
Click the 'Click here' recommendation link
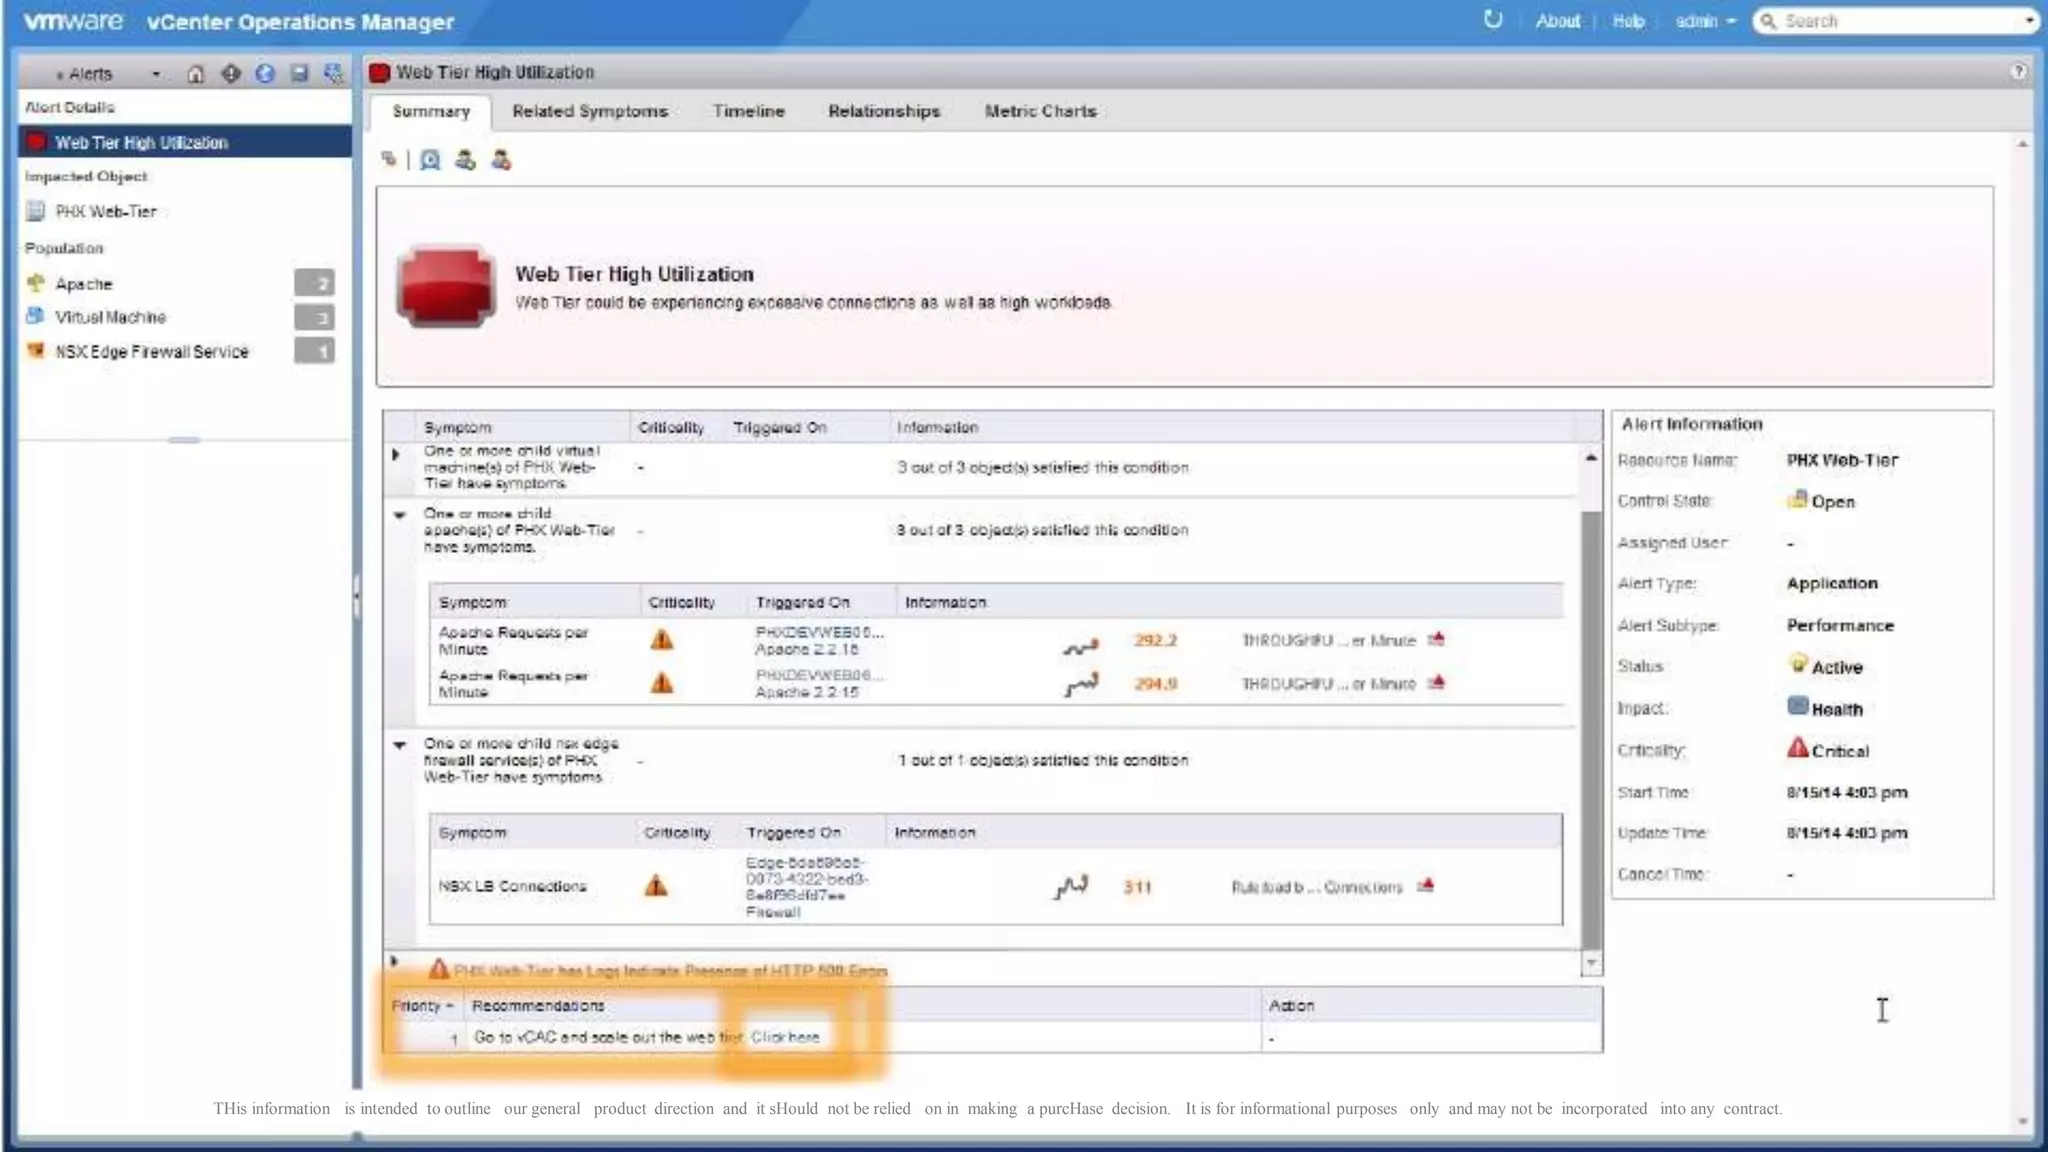(785, 1037)
